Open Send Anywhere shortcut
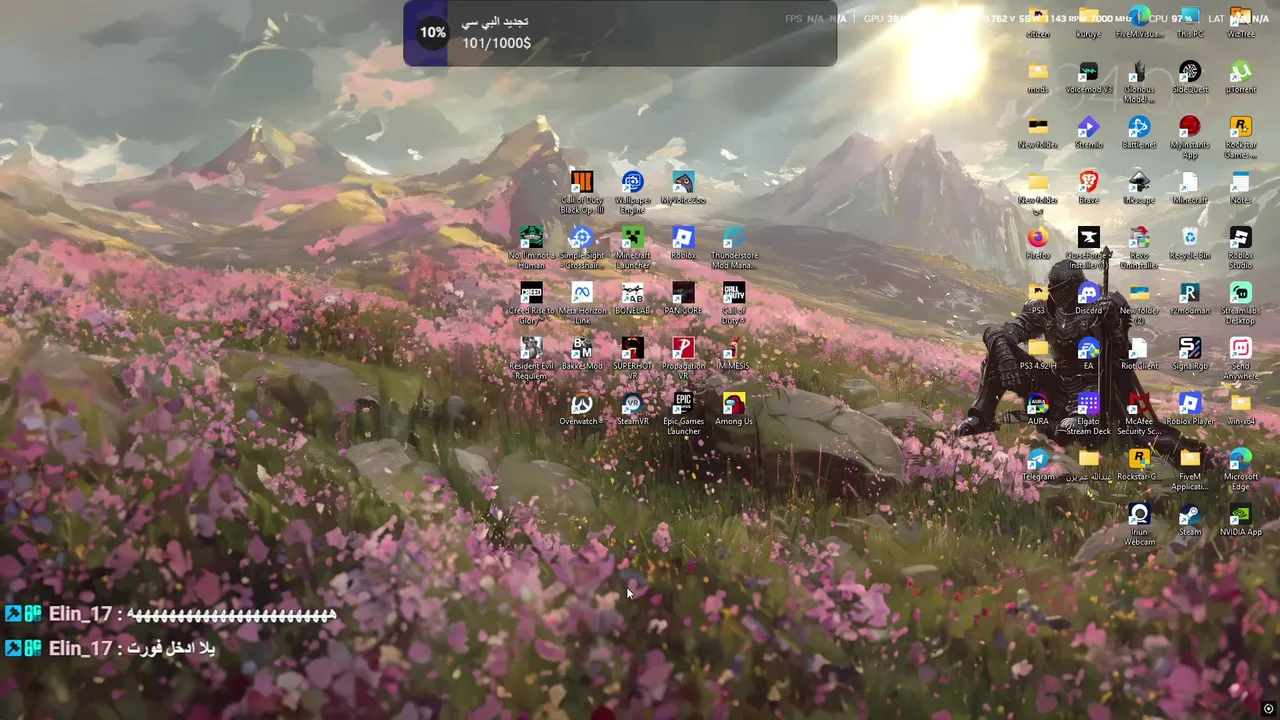Image resolution: width=1280 pixels, height=720 pixels. point(1240,347)
